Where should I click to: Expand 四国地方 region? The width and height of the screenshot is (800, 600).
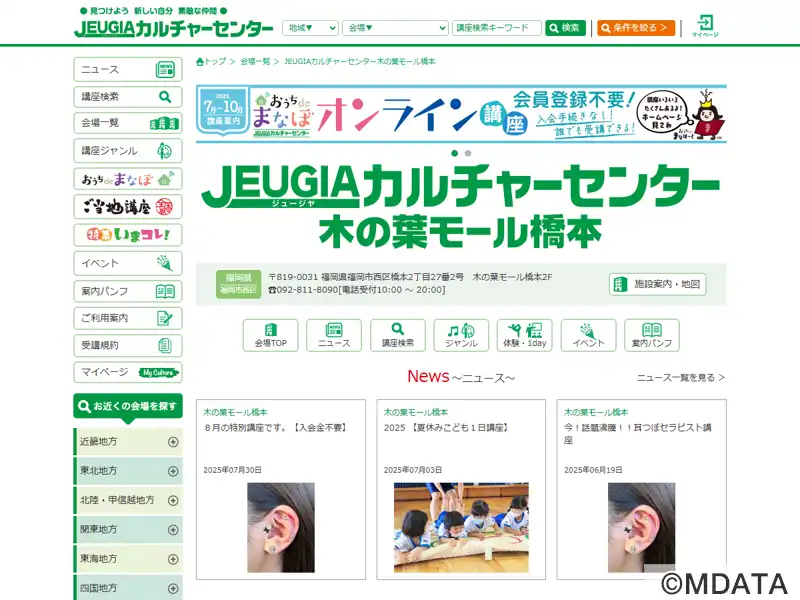pos(128,588)
